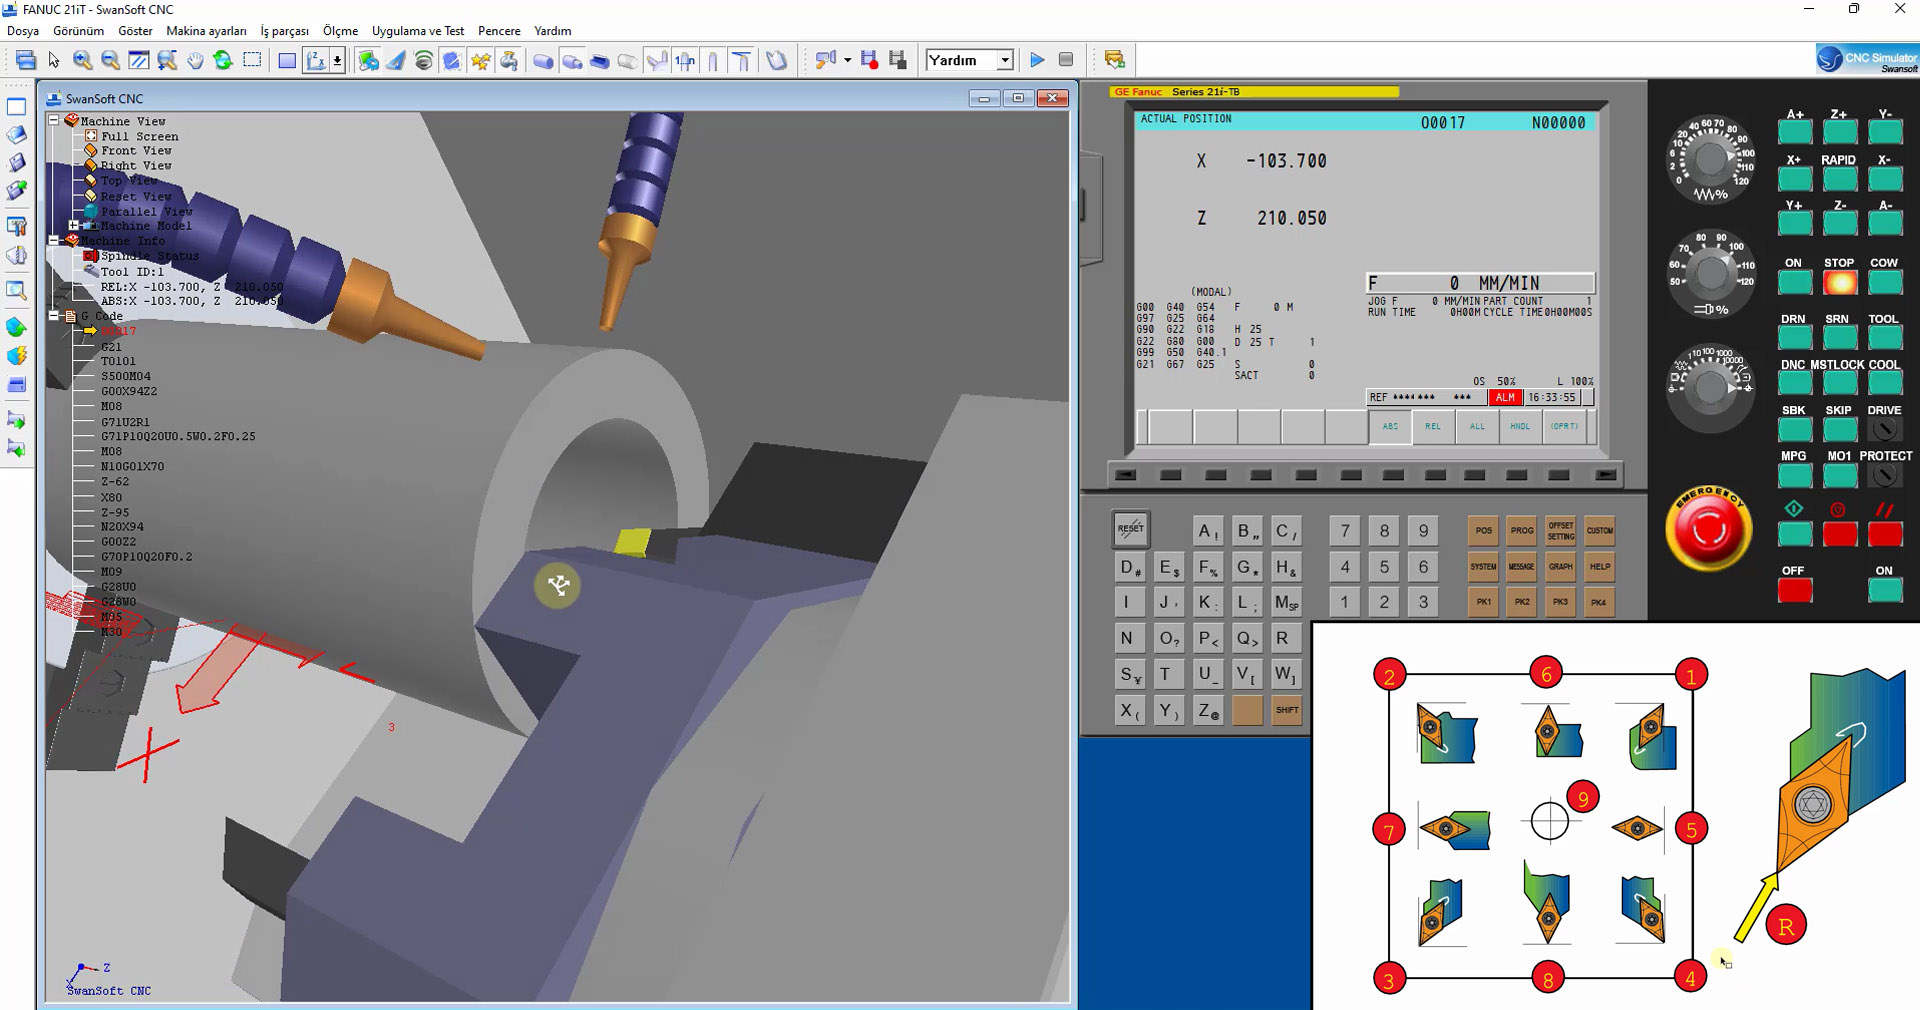Toggle the COOL coolant button
This screenshot has height=1010, width=1920.
coord(1884,383)
